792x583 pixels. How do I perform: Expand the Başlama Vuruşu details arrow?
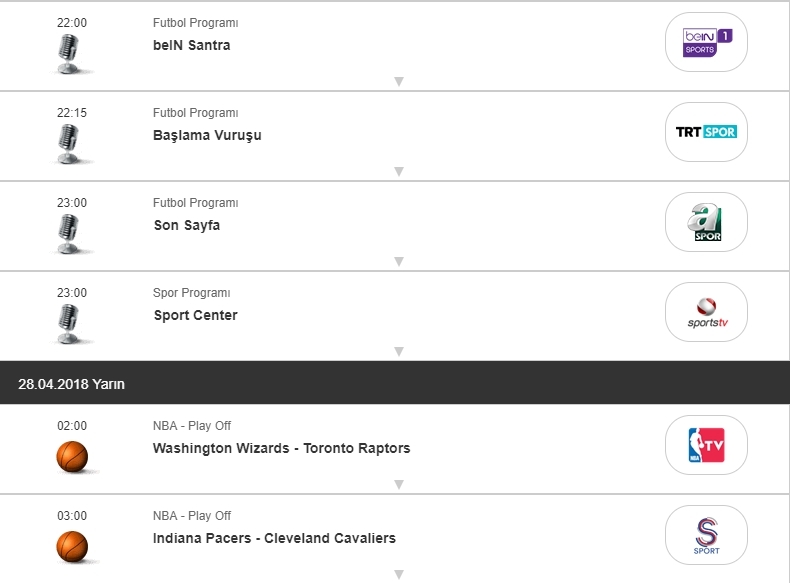(x=398, y=172)
